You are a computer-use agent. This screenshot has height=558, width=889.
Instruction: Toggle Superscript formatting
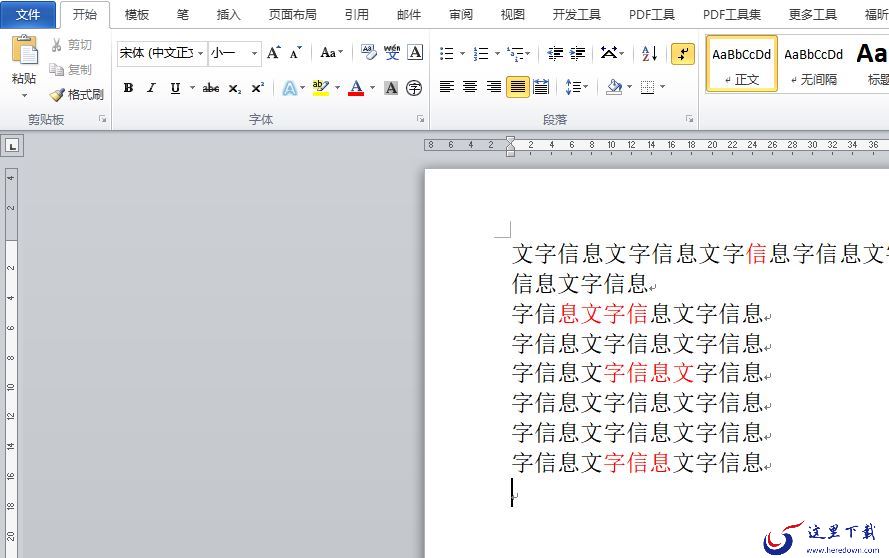click(257, 88)
